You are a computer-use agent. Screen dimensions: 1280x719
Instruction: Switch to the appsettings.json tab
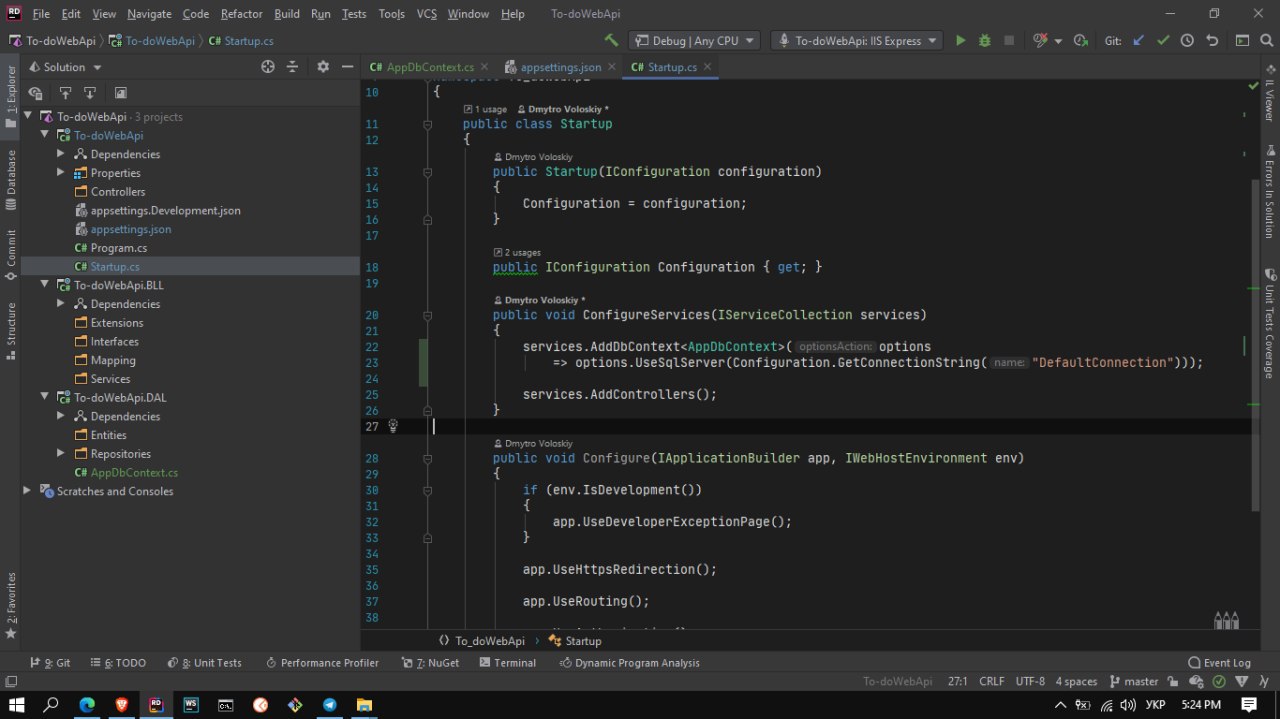point(560,67)
